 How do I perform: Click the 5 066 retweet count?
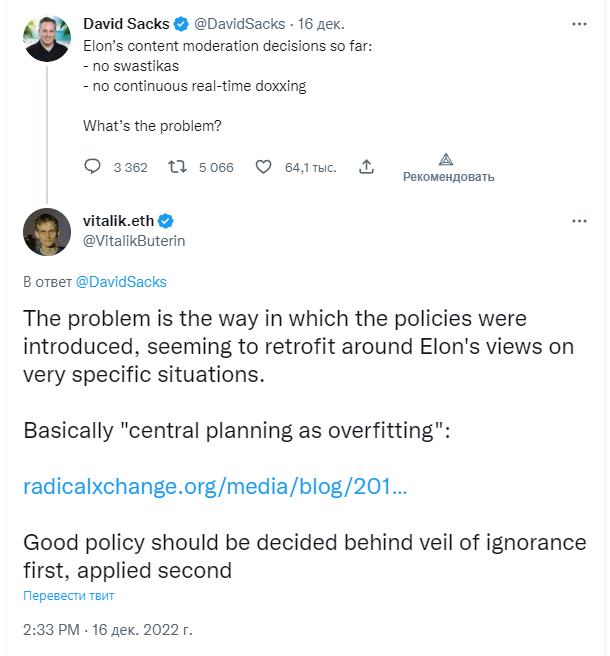216,168
